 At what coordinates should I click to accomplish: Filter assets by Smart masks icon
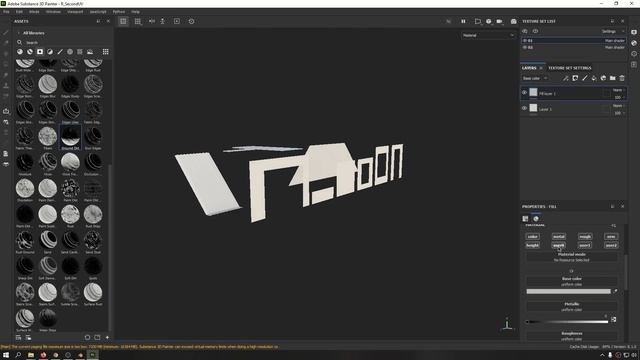pyautogui.click(x=40, y=52)
